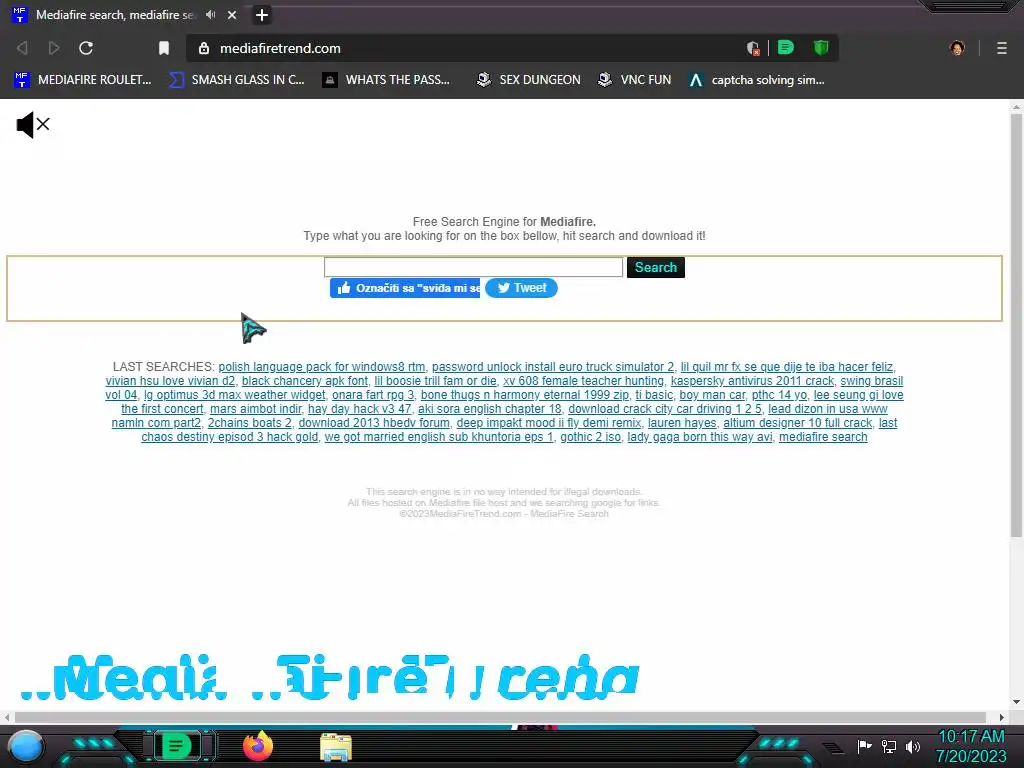The image size is (1024, 768).
Task: Click the vertical scrollbar thumb
Action: click(1016, 325)
